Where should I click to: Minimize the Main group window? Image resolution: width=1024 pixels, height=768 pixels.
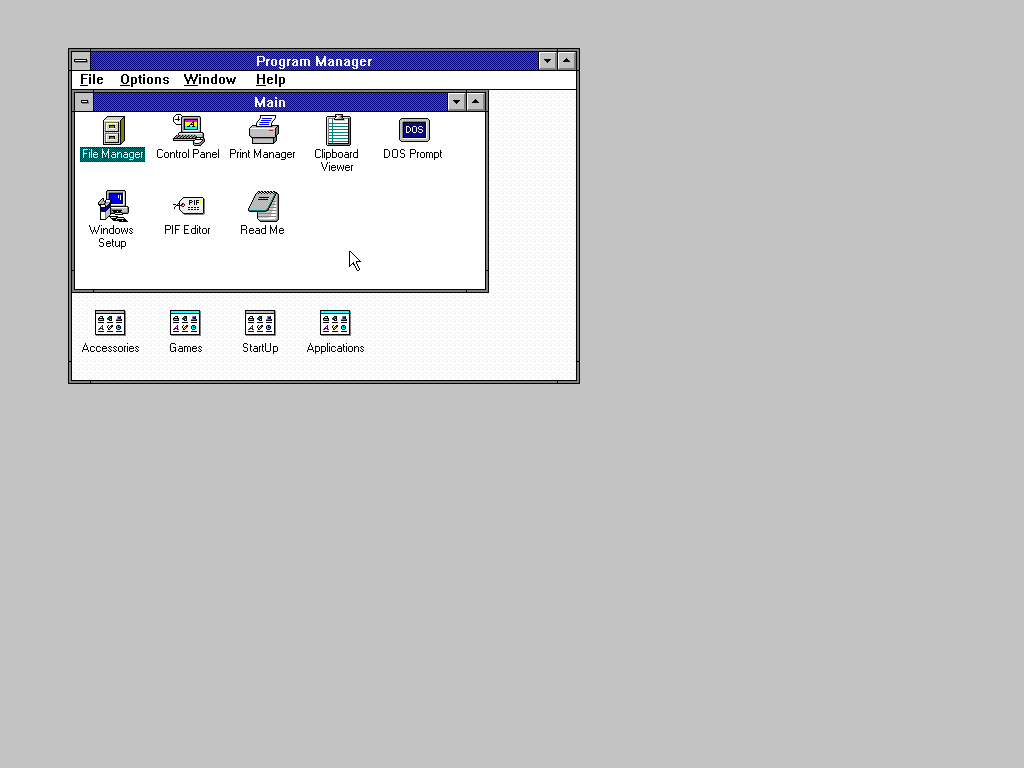tap(457, 102)
